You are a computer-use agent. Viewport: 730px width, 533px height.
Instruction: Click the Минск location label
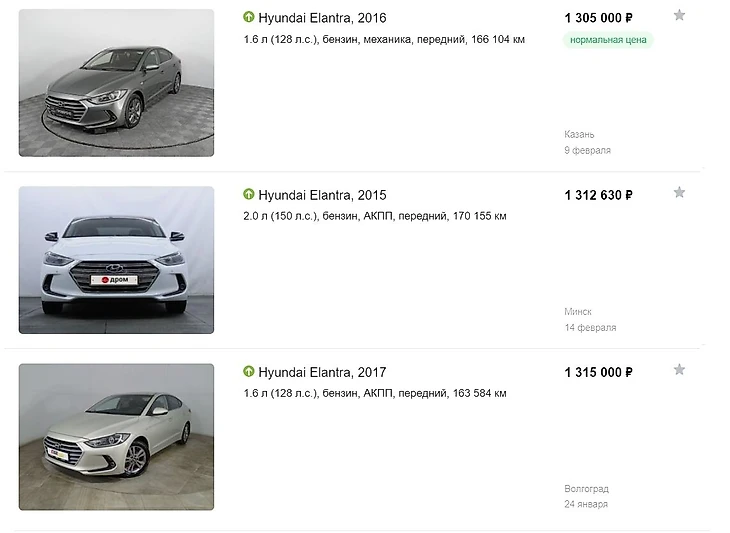578,311
